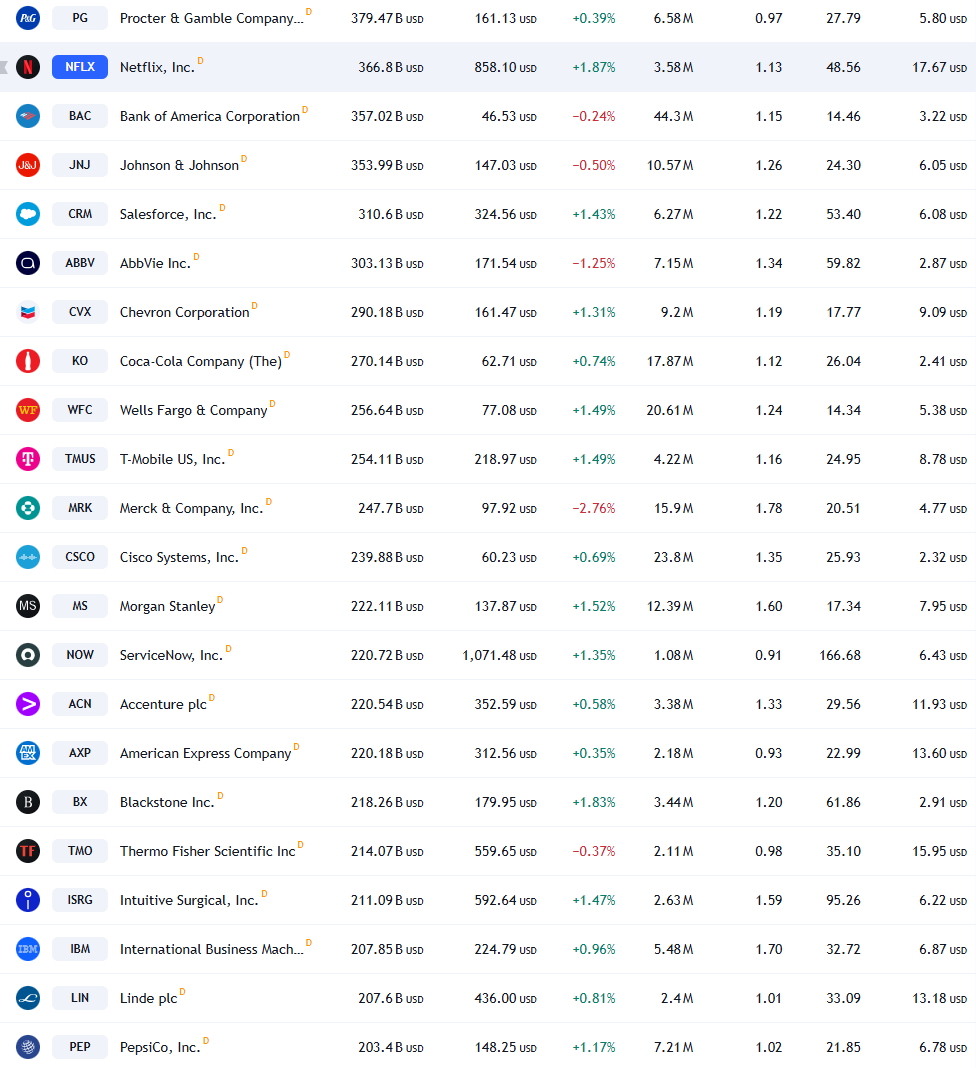Open the Morgan Stanley company link

coord(168,607)
